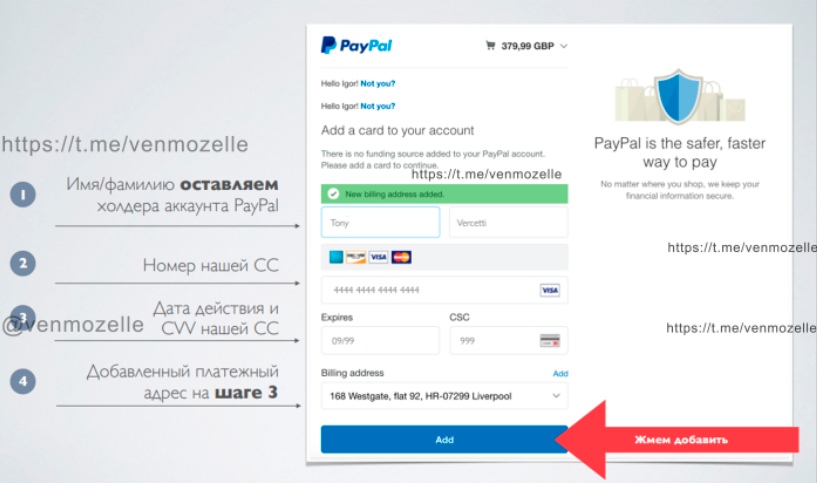Select the Expires date input field
Viewport: 817px width, 483px height.
(380, 341)
